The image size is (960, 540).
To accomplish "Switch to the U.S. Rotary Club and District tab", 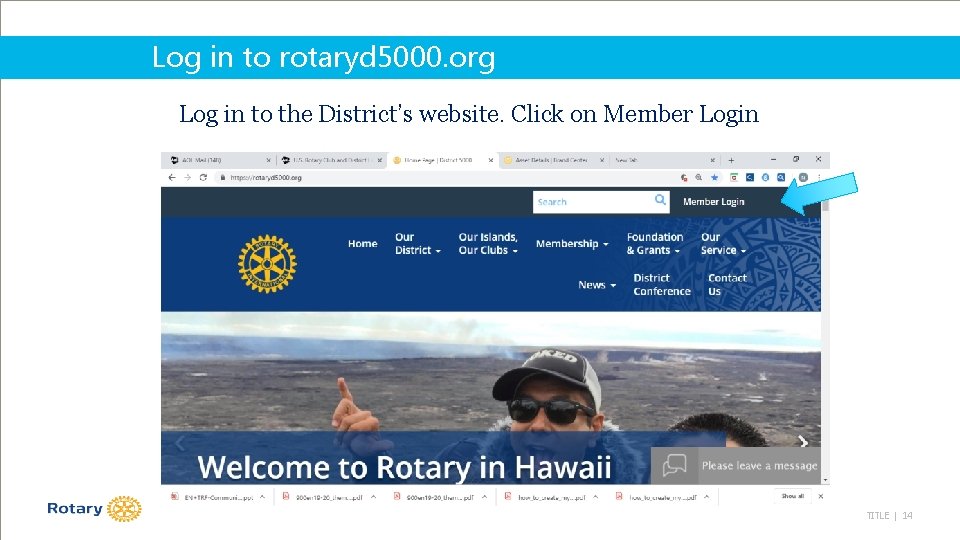I will (x=331, y=160).
